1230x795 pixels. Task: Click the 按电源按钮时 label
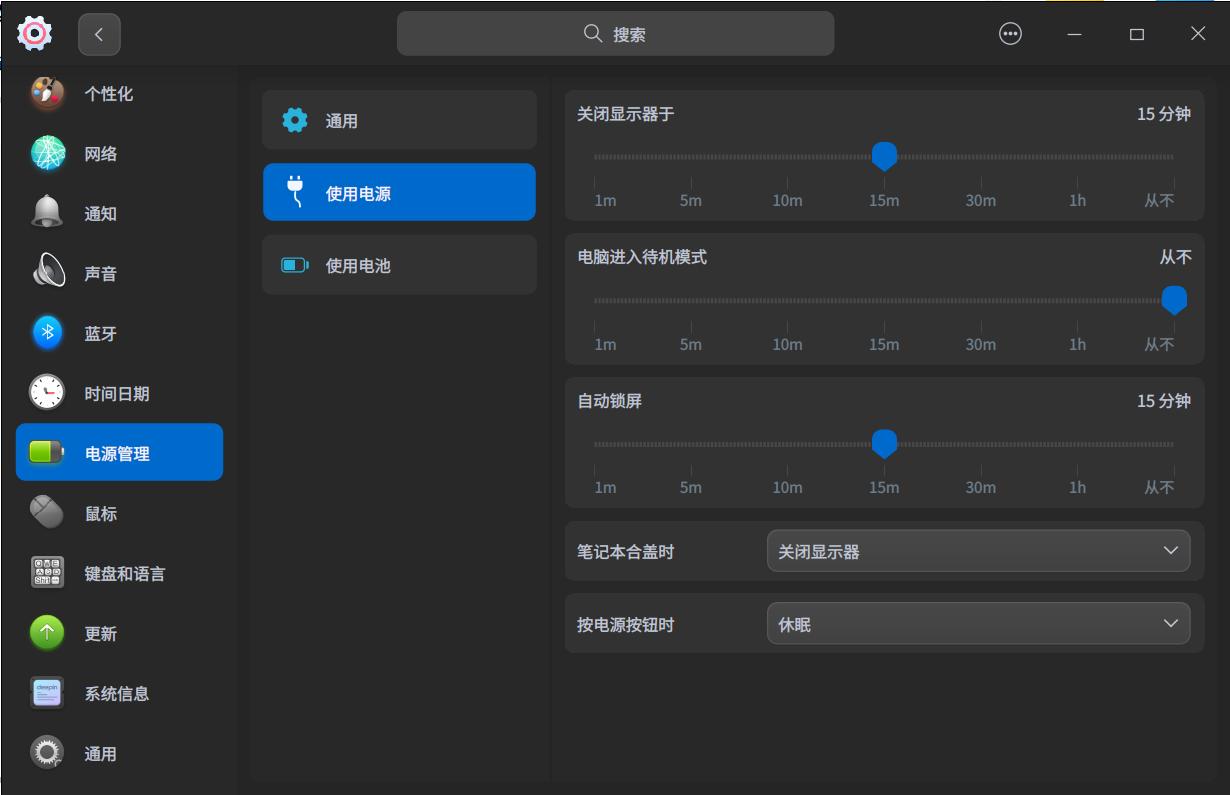tap(626, 625)
